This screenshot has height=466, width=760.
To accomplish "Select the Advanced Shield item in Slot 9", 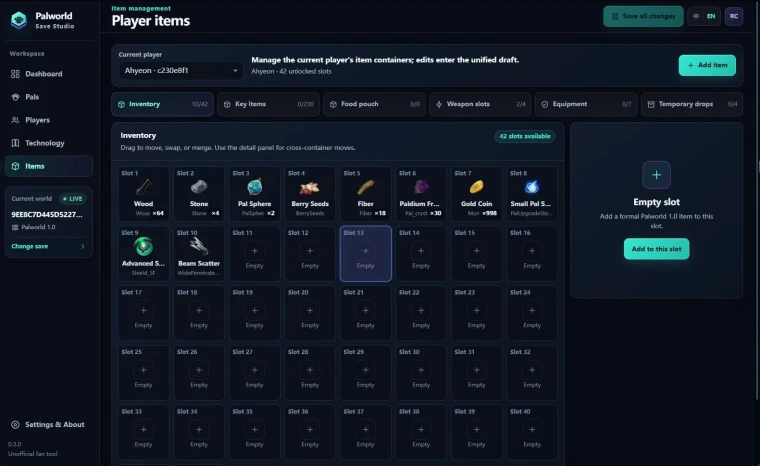I will coord(143,254).
